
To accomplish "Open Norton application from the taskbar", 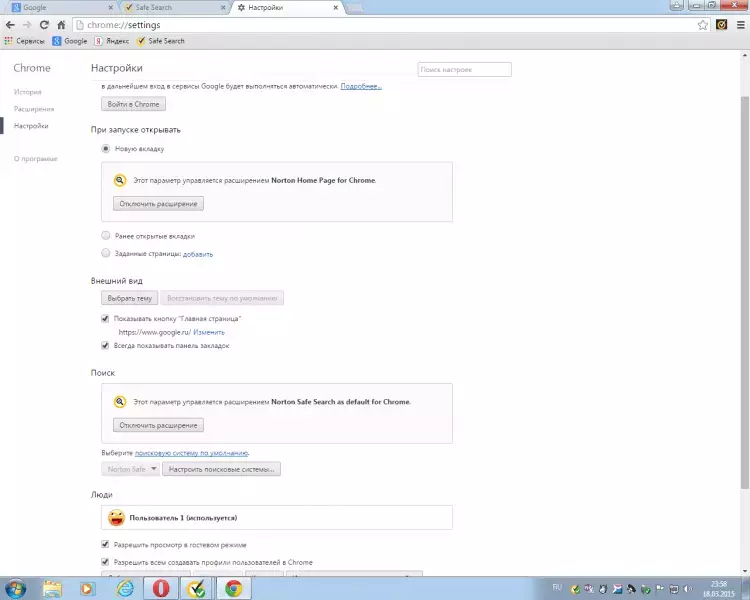I will tap(197, 588).
